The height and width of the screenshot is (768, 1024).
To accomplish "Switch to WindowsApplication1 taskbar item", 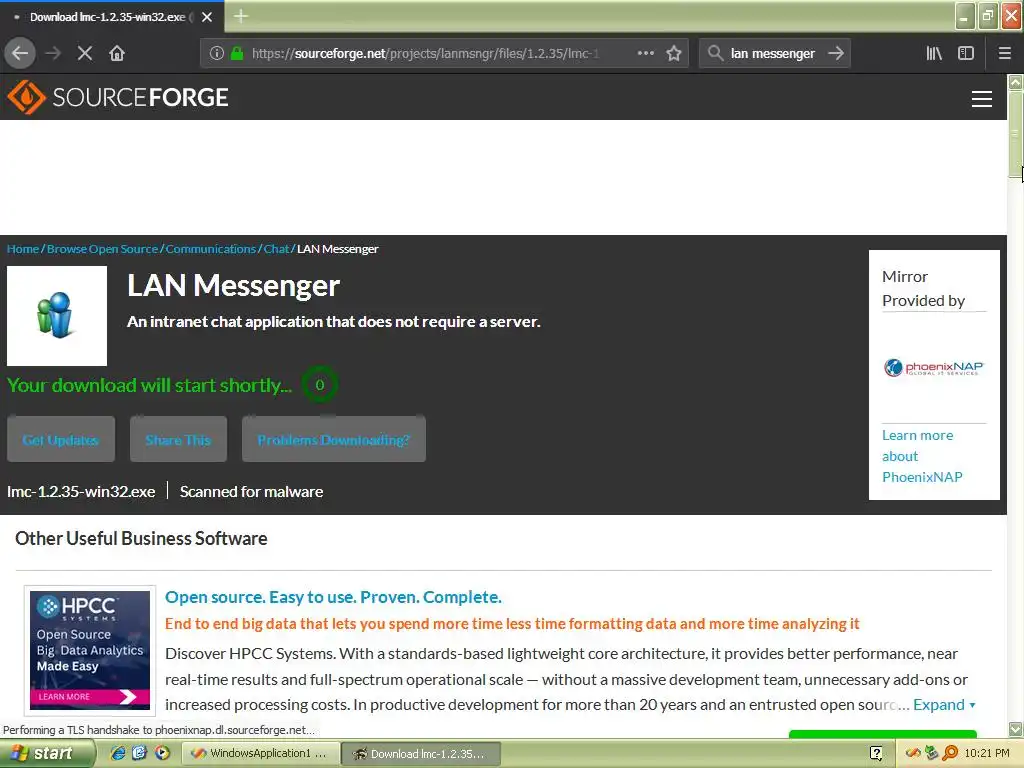I will tap(260, 753).
